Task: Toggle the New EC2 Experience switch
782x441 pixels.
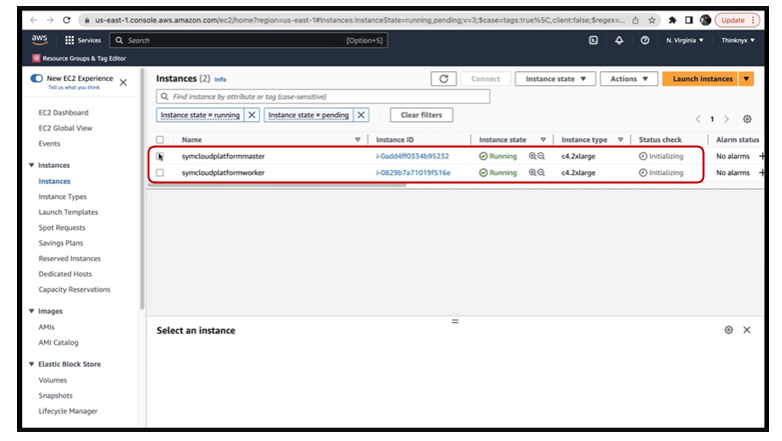Action: point(36,78)
